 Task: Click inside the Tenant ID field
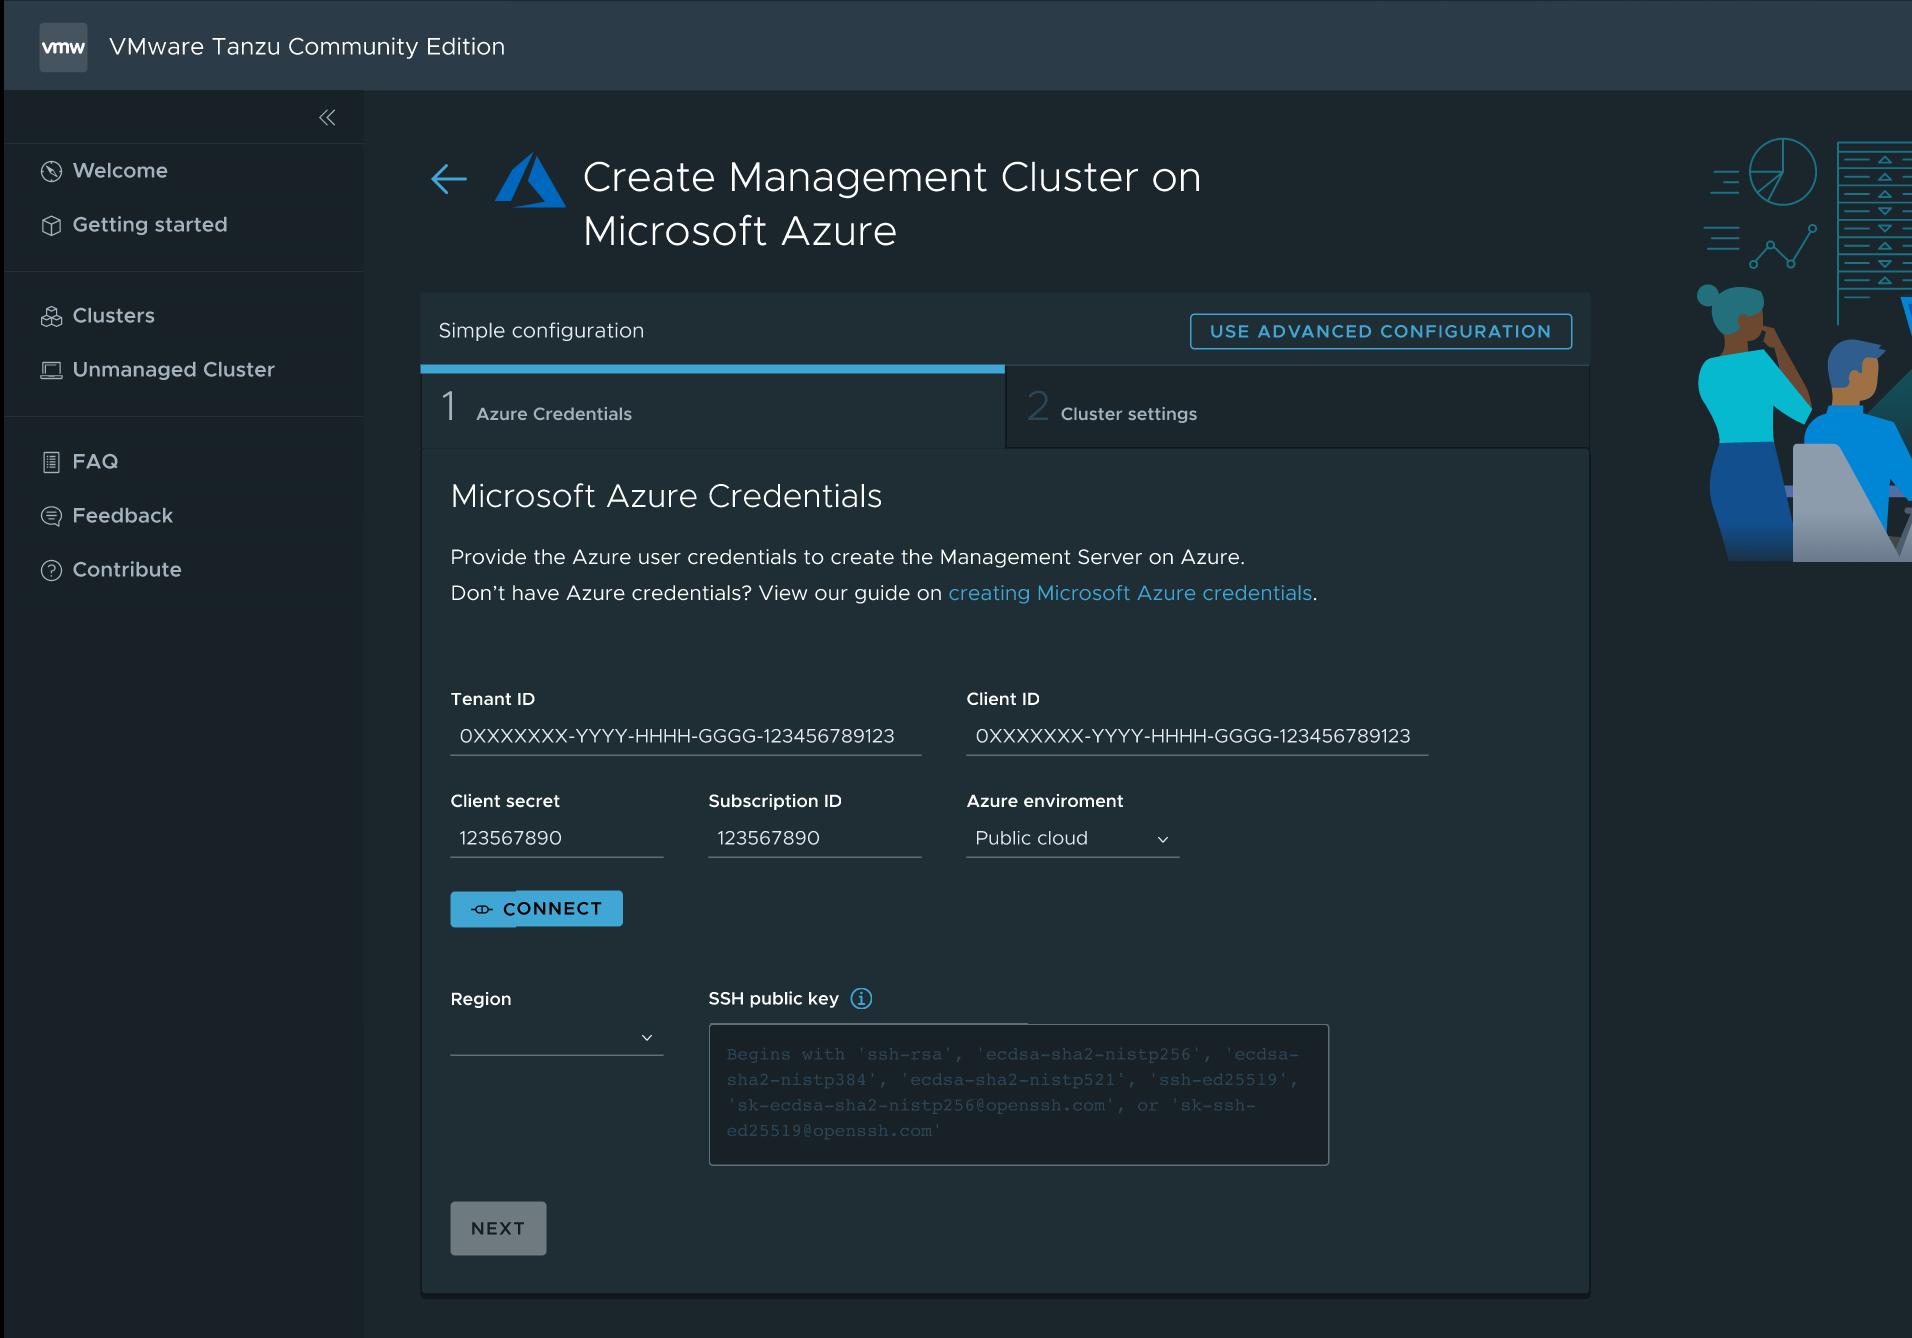(x=685, y=736)
